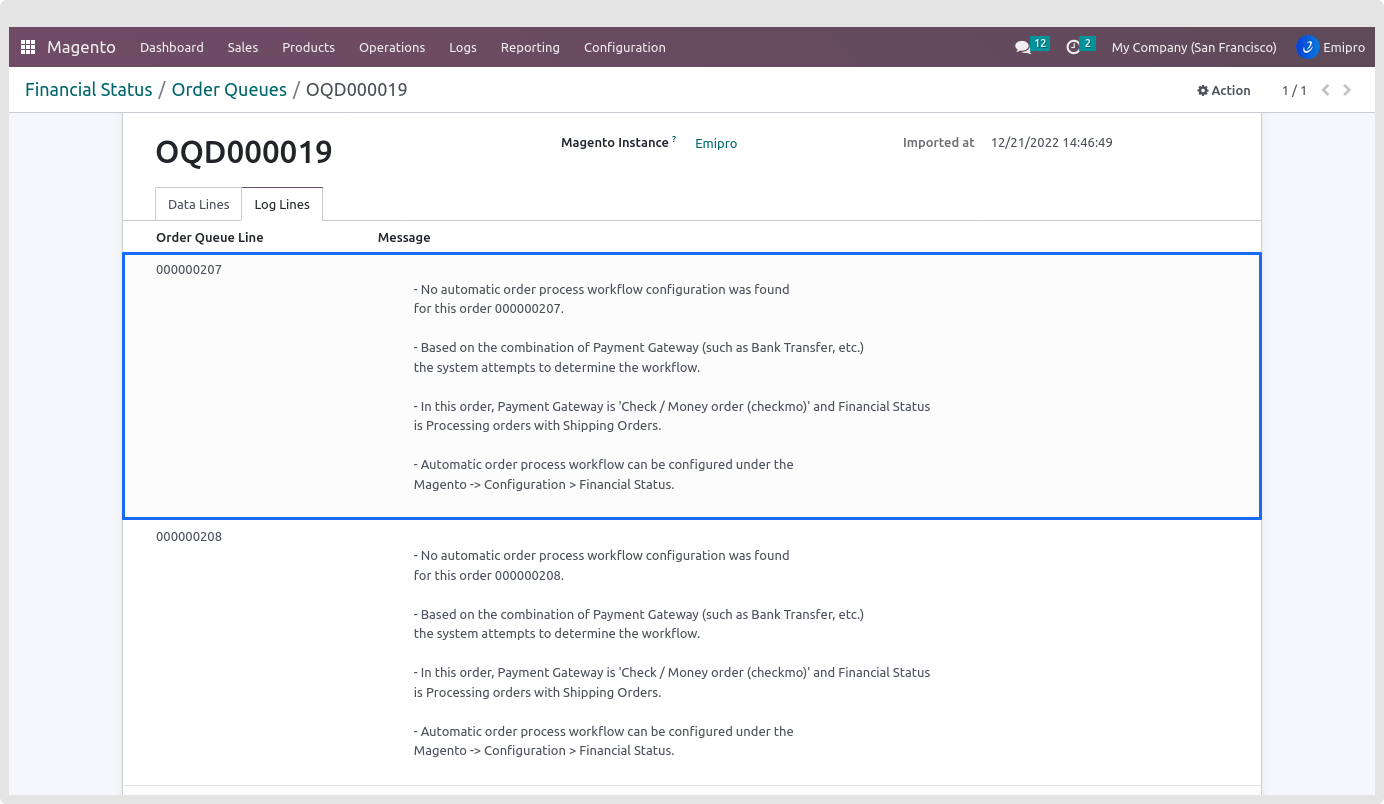Navigate to Financial Status breadcrumb
This screenshot has width=1384, height=804.
[88, 90]
